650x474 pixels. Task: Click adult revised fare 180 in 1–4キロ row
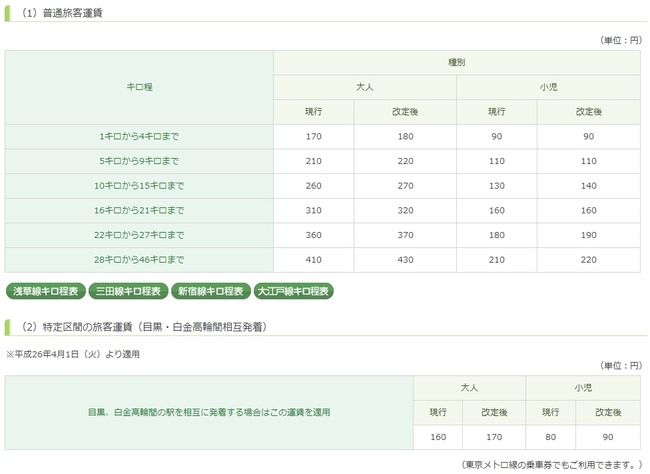click(405, 136)
